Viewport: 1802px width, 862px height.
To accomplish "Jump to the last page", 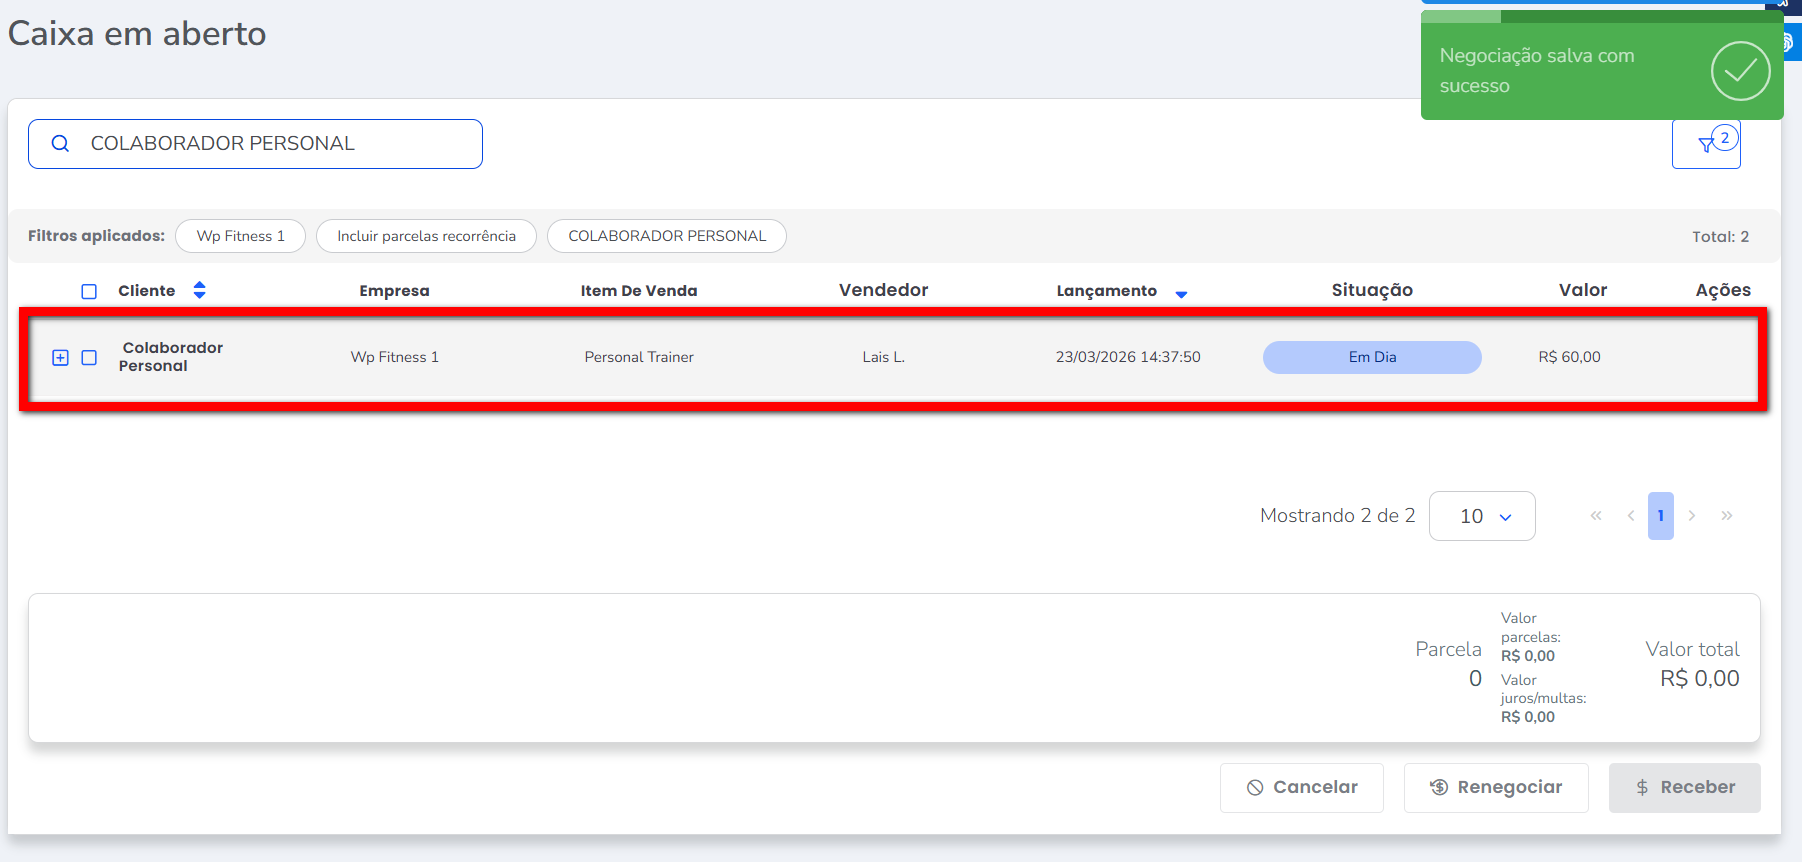I will 1727,516.
